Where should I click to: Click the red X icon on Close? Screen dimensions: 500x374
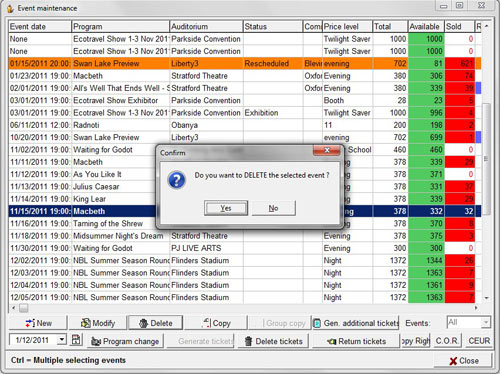(453, 361)
